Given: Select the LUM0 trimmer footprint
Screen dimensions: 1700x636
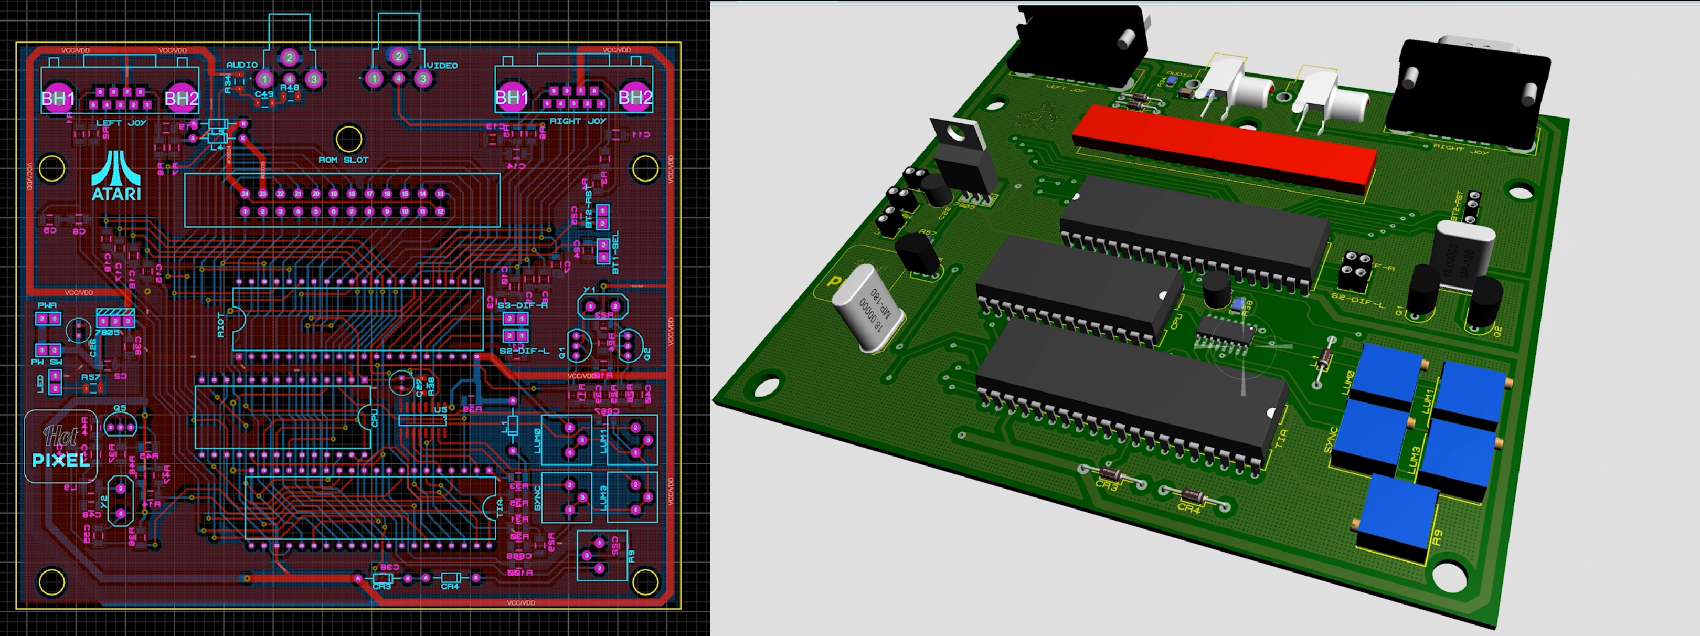Looking at the screenshot, I should (567, 439).
